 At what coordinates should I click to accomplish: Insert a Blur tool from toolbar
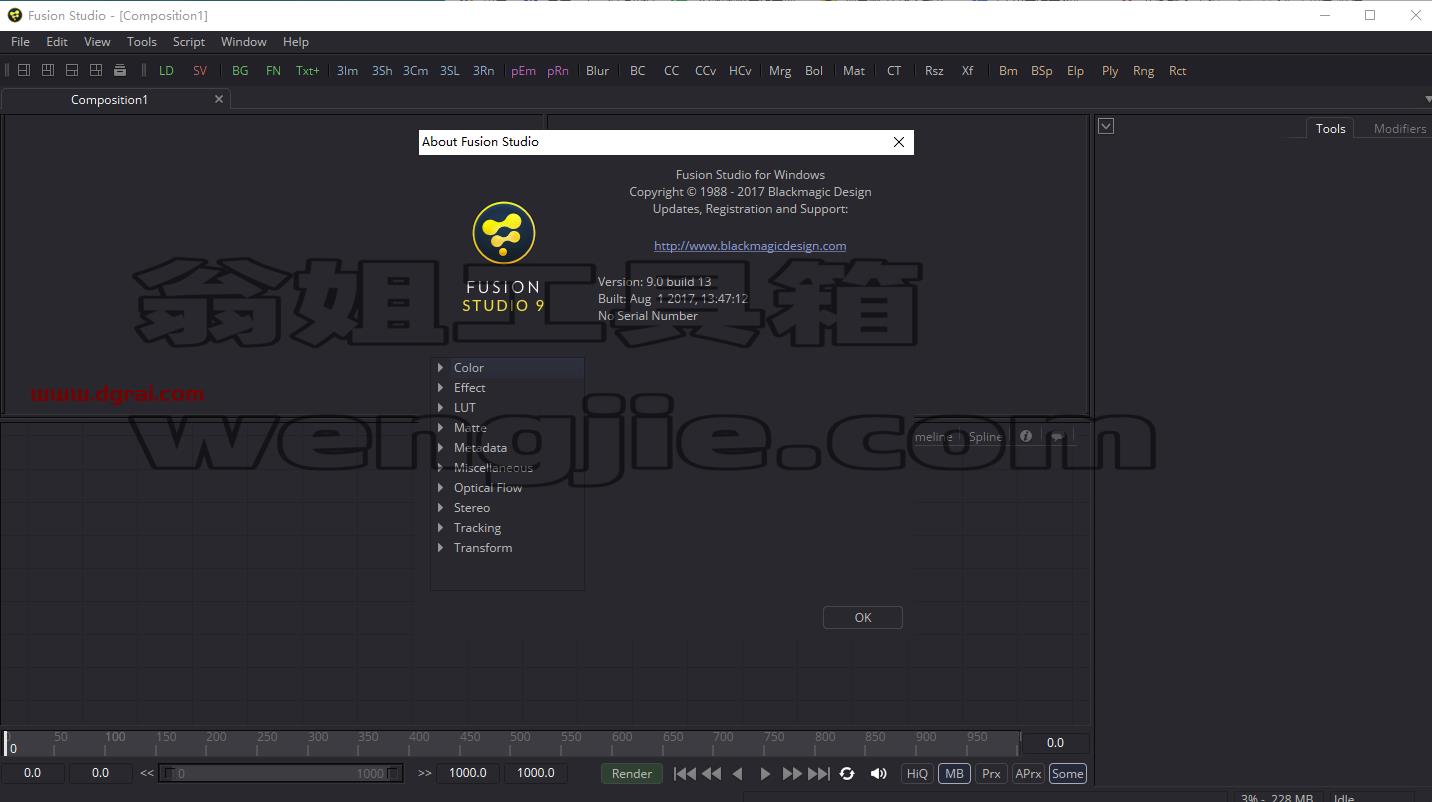tap(597, 71)
